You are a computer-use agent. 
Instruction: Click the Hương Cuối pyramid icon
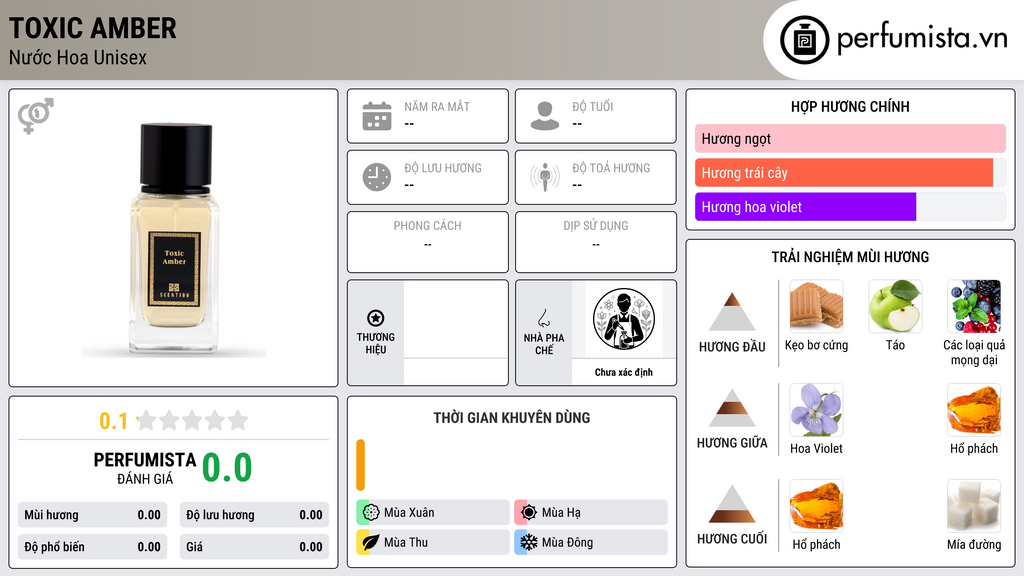click(x=732, y=504)
